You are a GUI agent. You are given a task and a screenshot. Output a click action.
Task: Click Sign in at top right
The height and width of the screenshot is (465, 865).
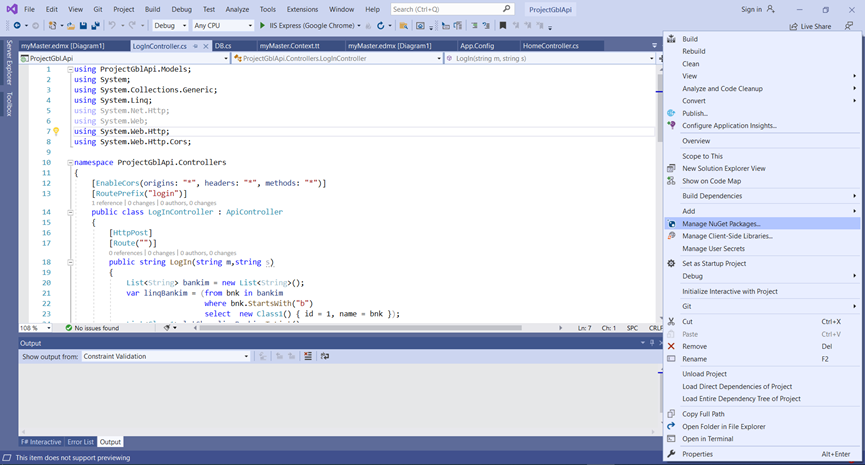click(x=751, y=9)
